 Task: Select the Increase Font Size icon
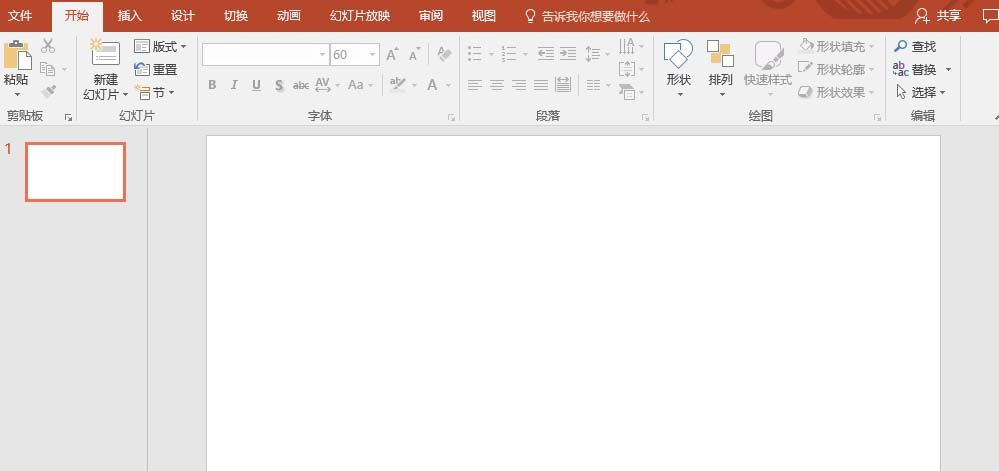click(393, 54)
